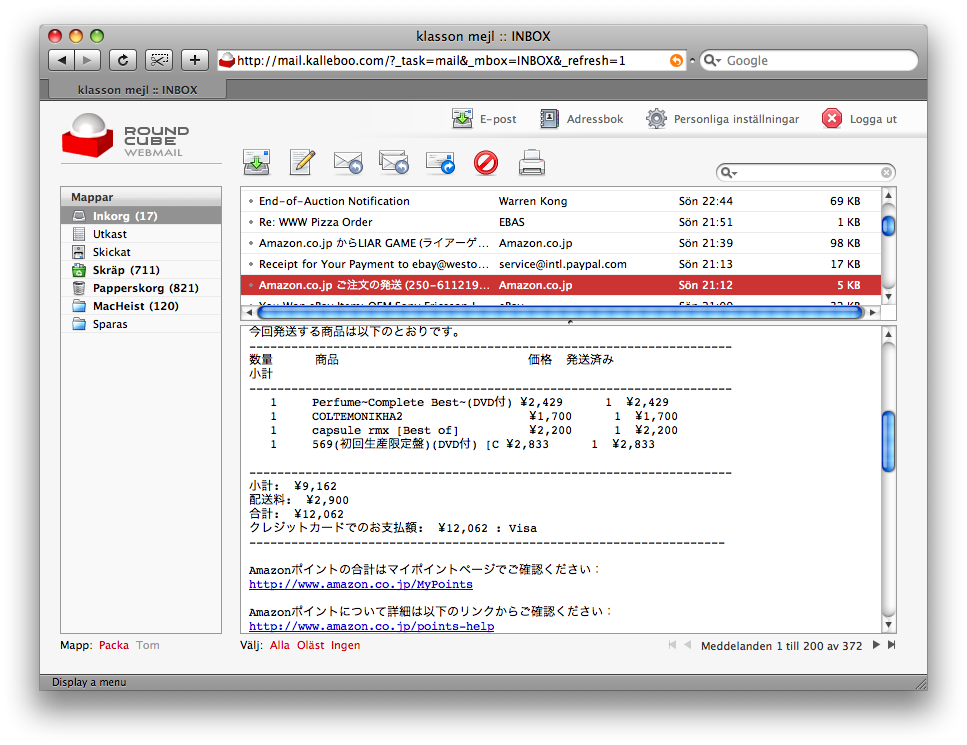
Task: Click the Forward message icon
Action: 440,163
